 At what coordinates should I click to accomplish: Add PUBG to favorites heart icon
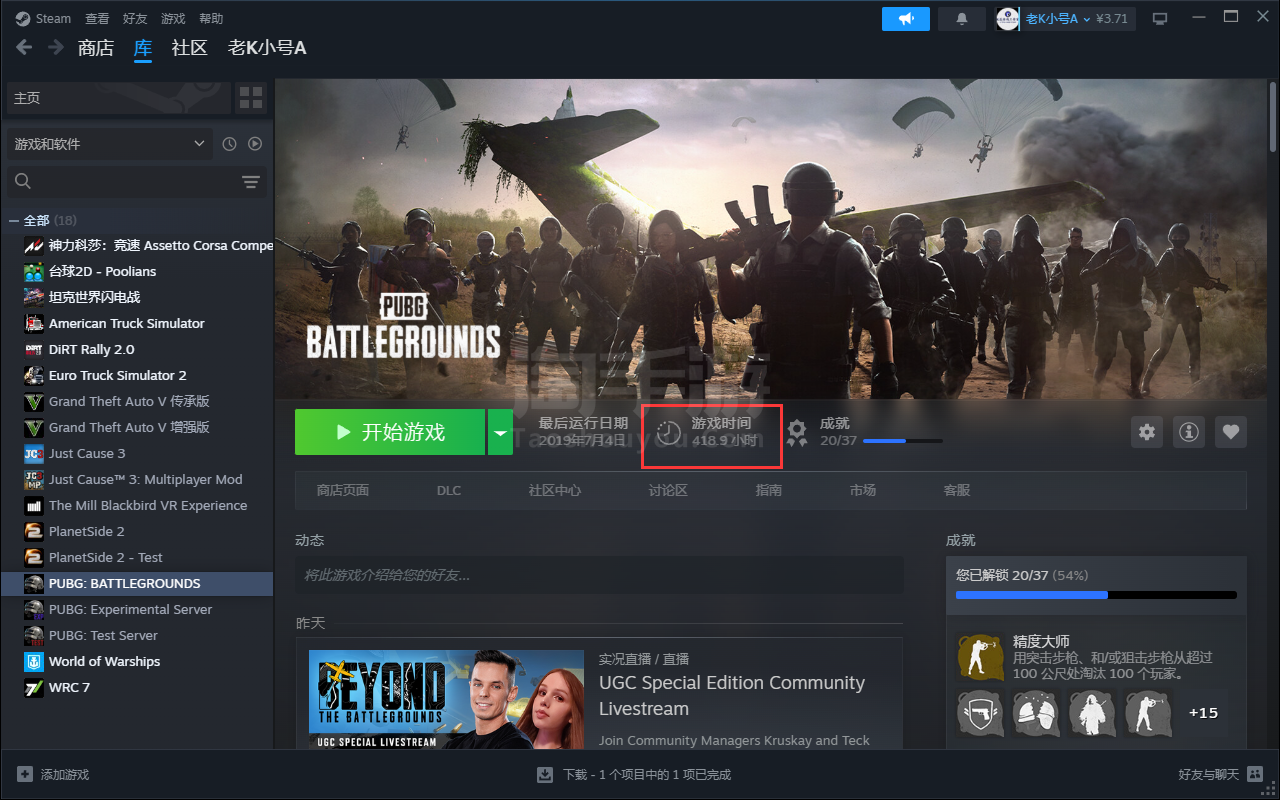tap(1231, 432)
